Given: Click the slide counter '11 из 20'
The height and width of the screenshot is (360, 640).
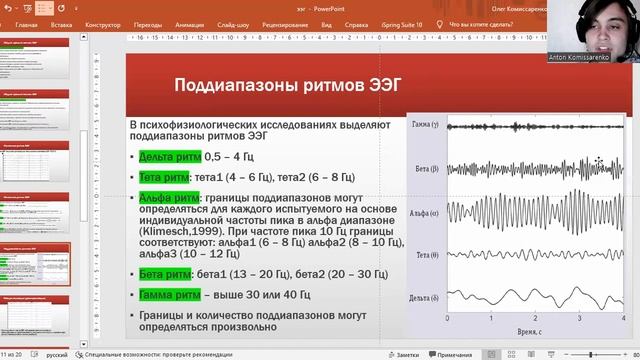Looking at the screenshot, I should (11, 355).
